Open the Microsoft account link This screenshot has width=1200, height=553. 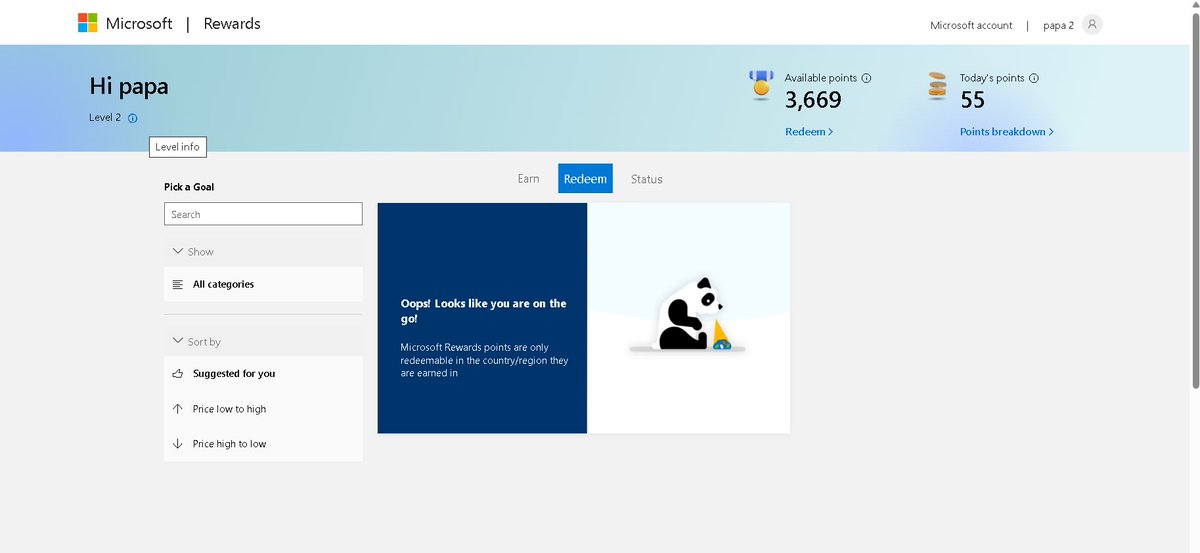coord(971,25)
